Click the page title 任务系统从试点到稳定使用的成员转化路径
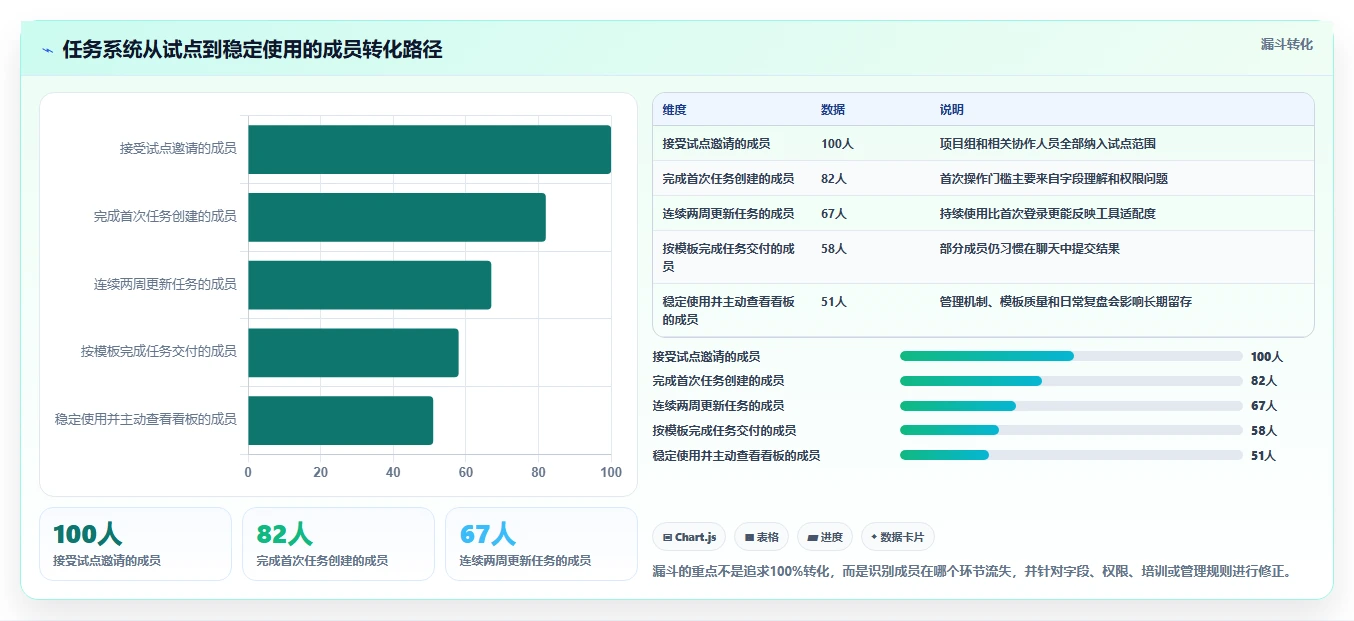Image resolution: width=1354 pixels, height=621 pixels. click(x=252, y=50)
